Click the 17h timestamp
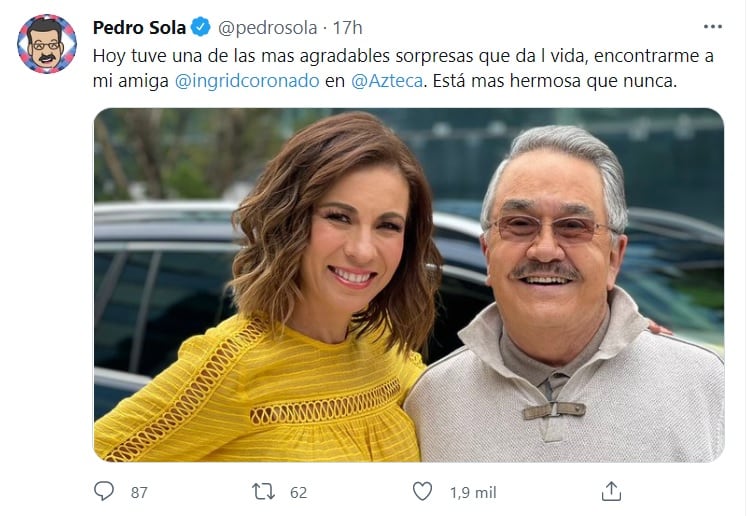Image resolution: width=747 pixels, height=516 pixels. coord(347,28)
